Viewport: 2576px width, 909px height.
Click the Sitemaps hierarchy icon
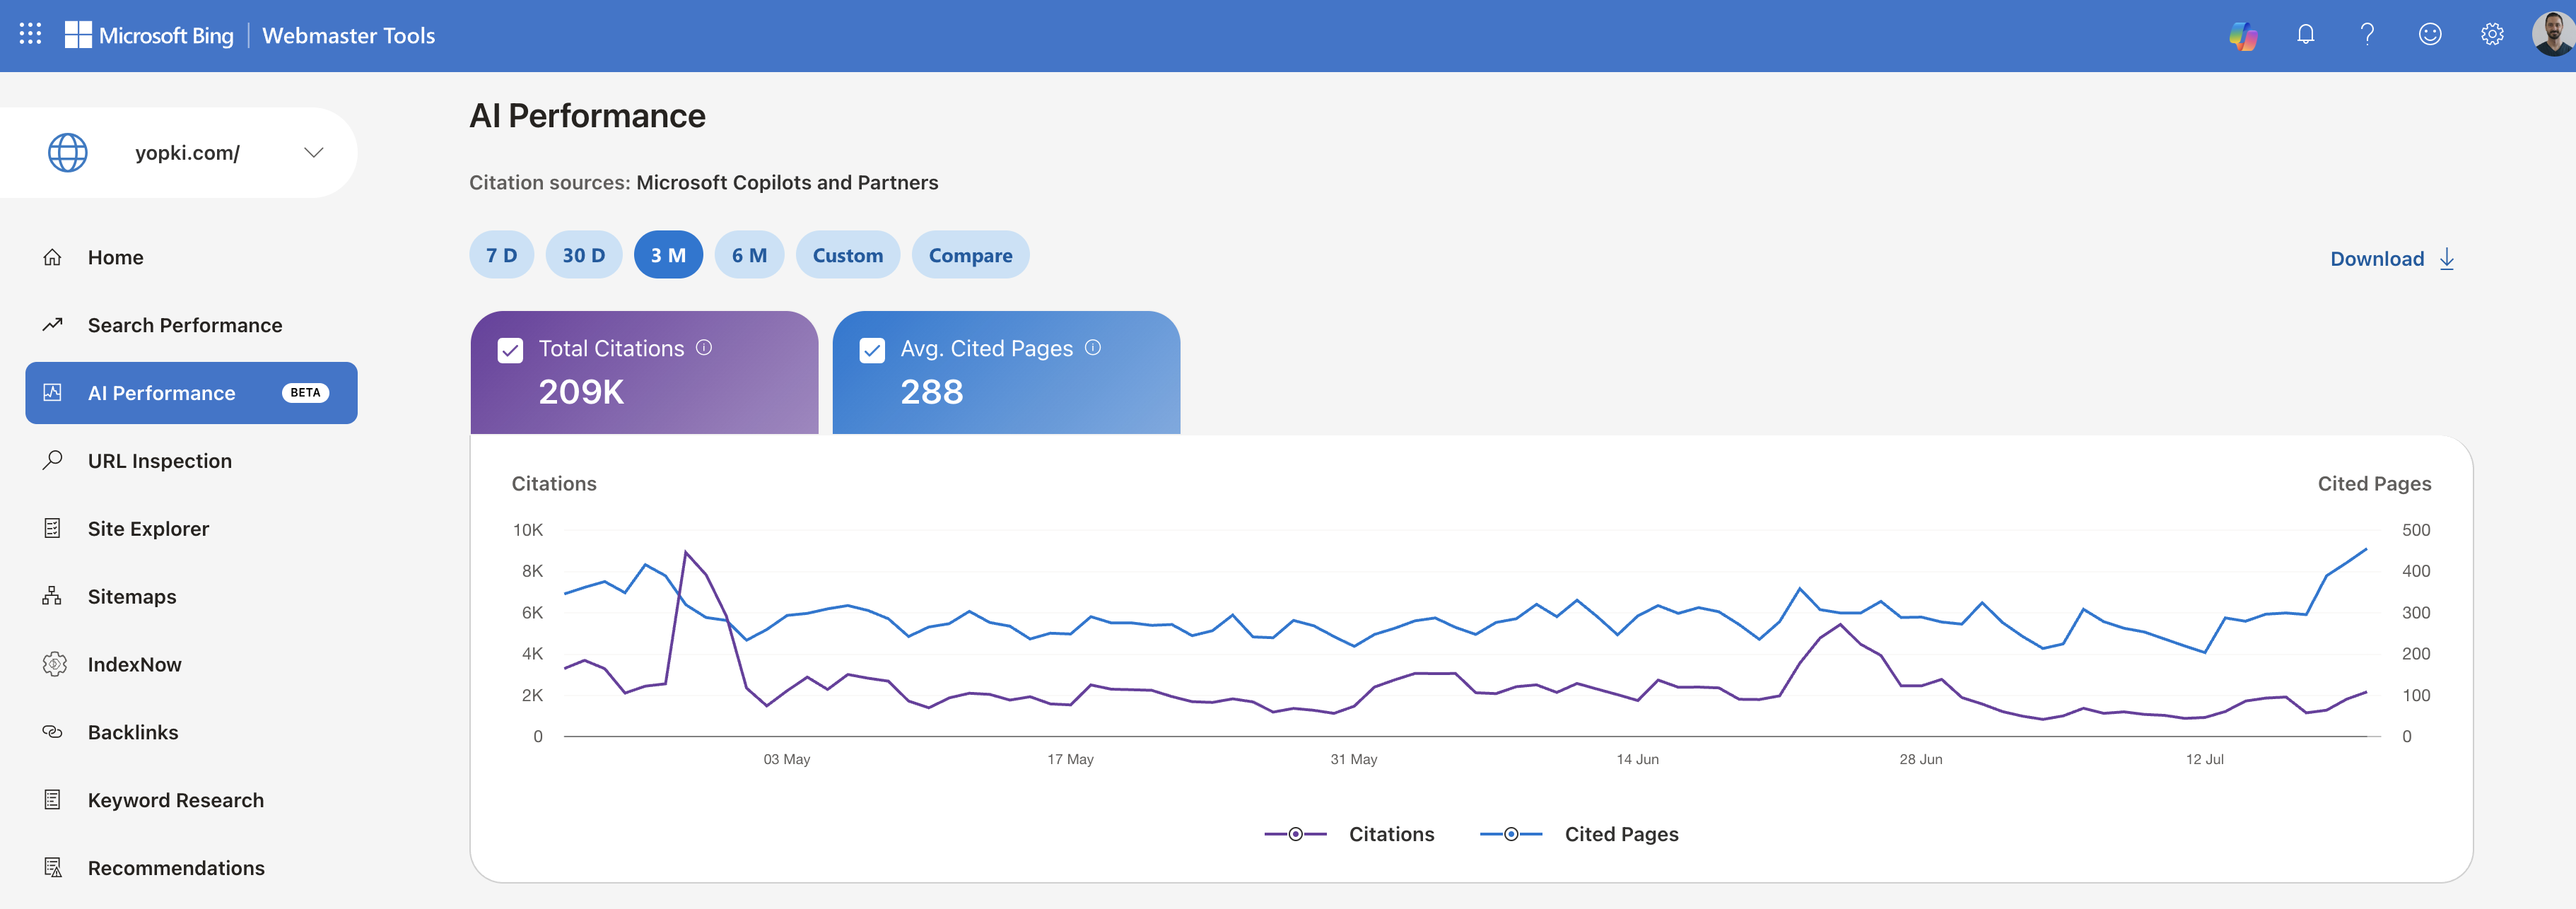point(53,596)
